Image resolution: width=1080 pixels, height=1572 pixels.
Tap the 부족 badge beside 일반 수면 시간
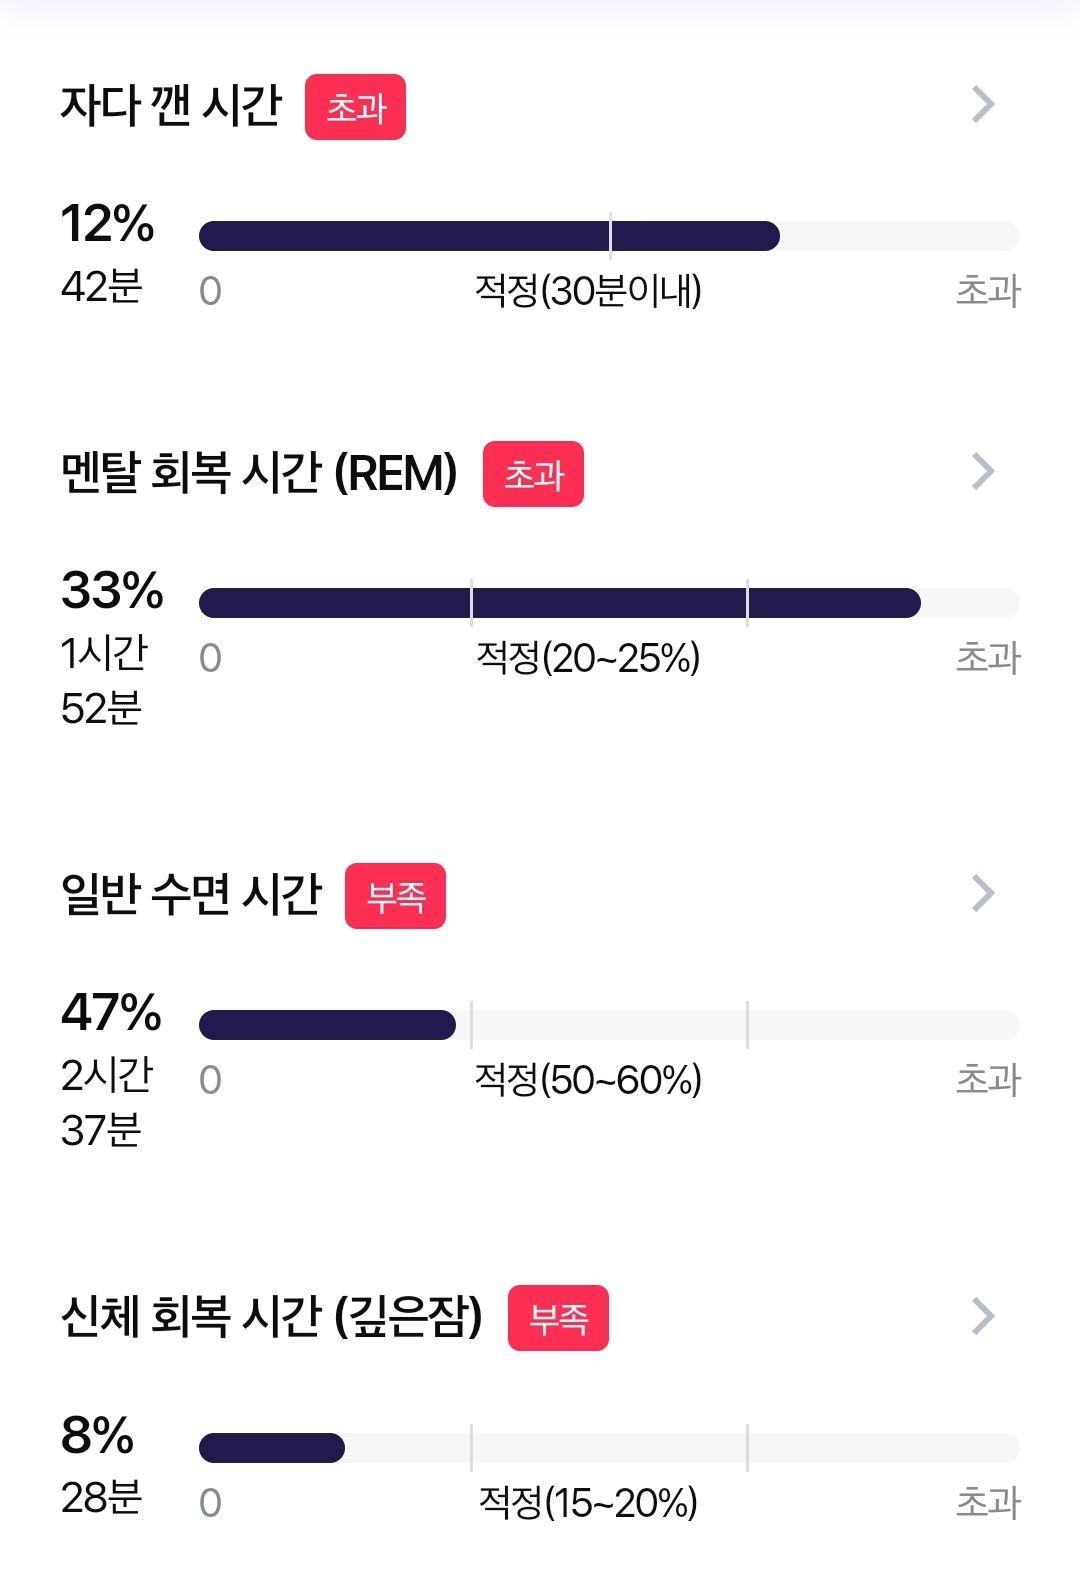click(x=395, y=896)
